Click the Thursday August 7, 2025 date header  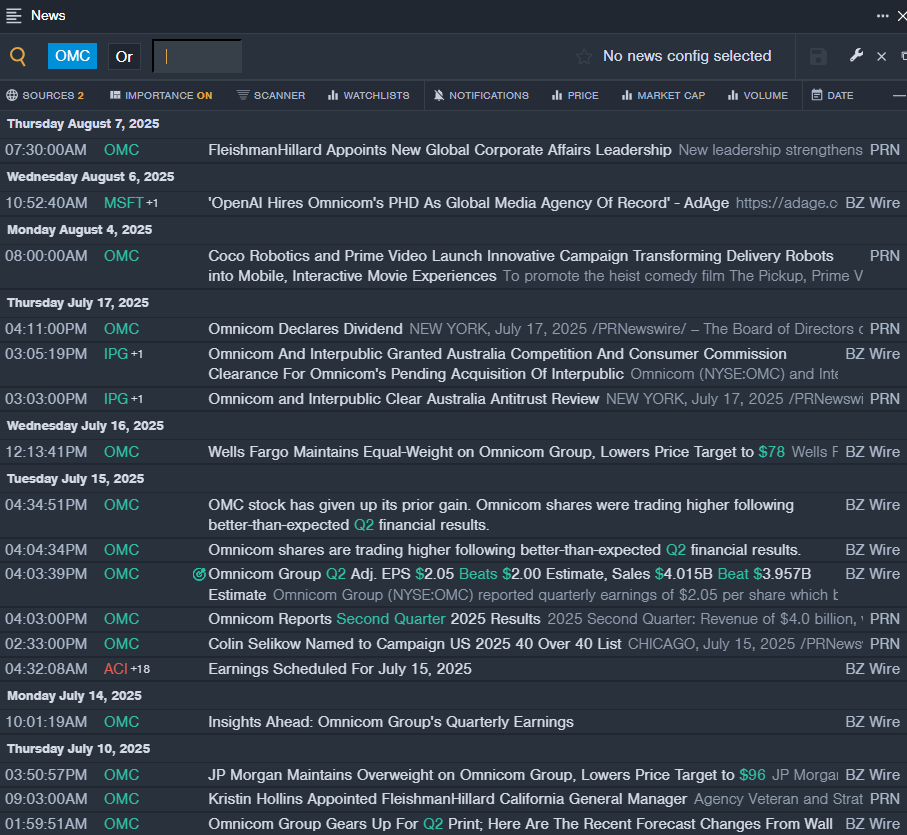point(83,124)
